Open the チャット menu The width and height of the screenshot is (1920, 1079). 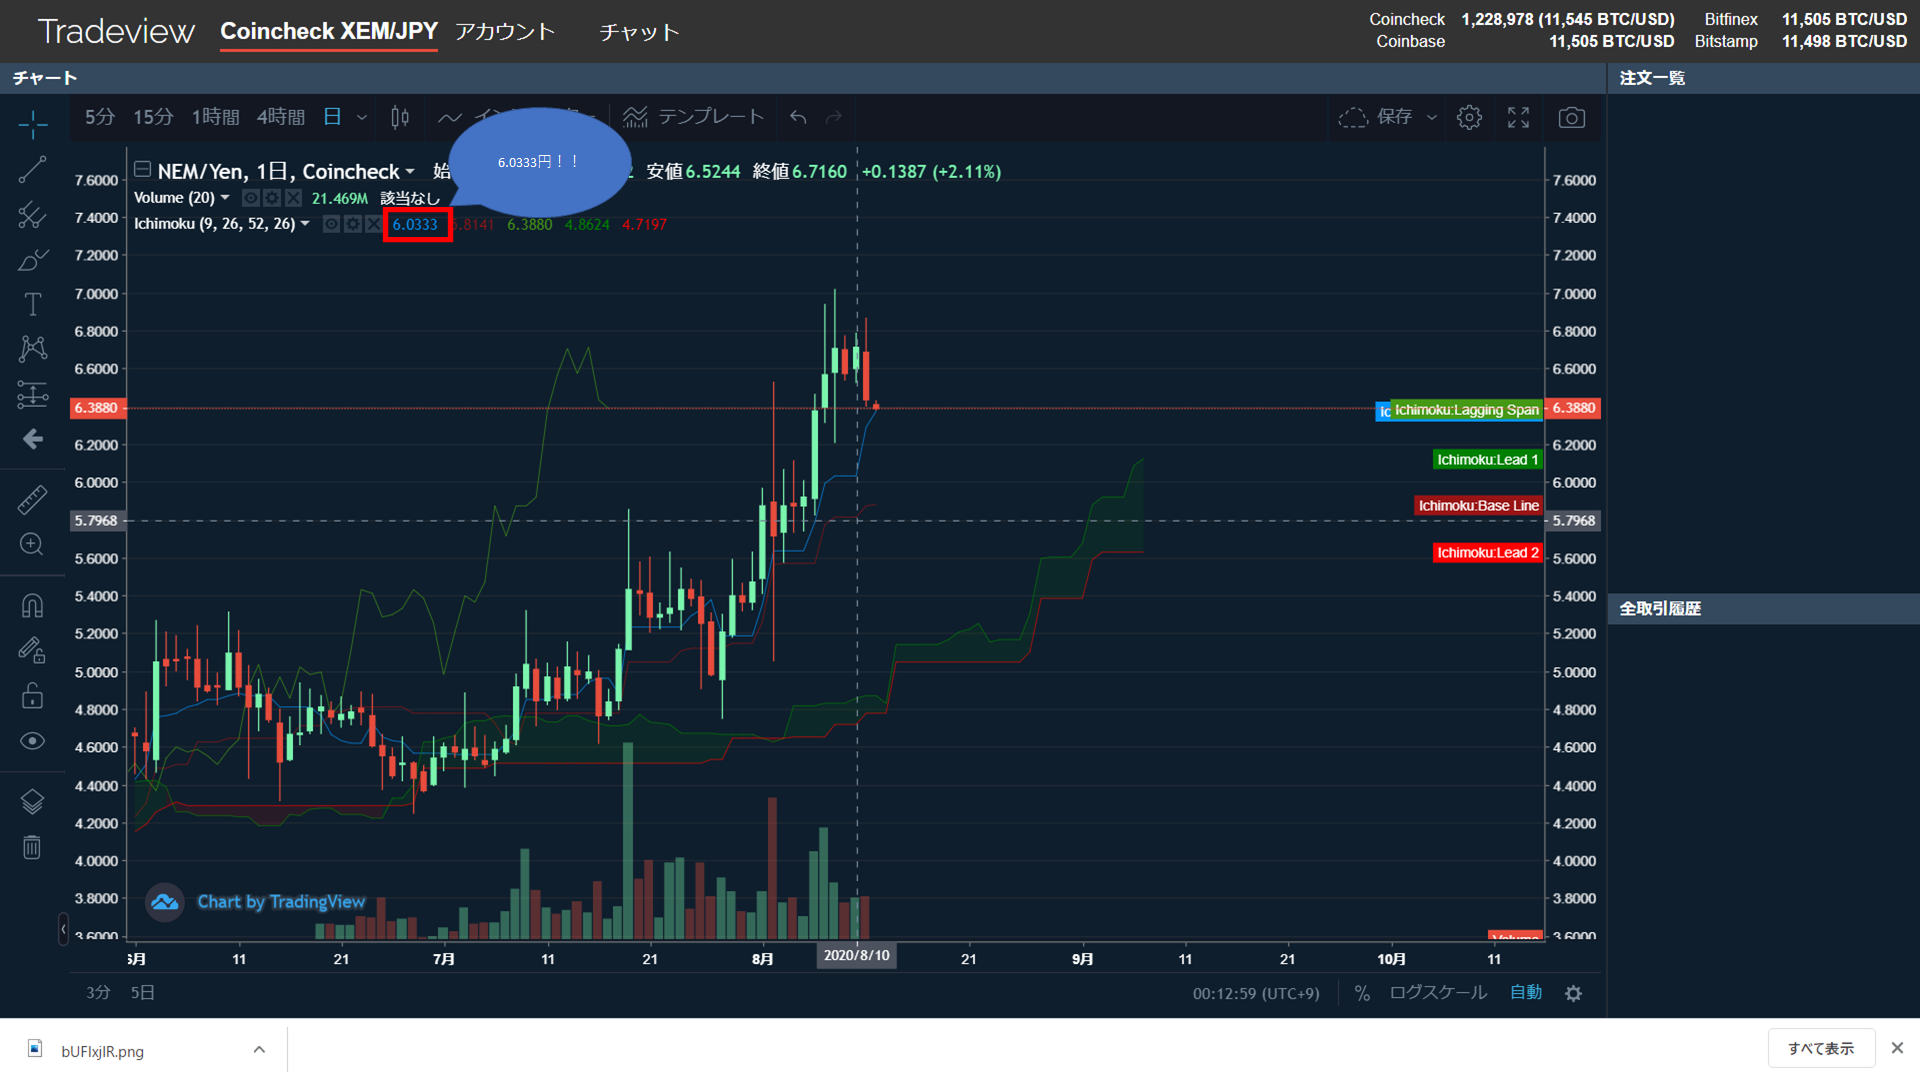click(x=639, y=32)
